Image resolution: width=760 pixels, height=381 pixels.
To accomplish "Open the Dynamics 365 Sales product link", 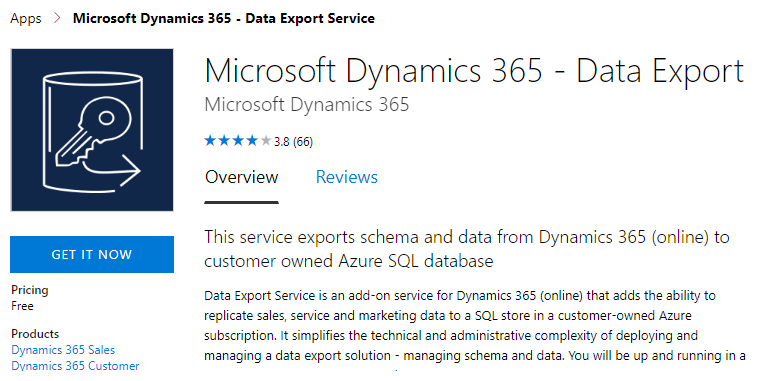I will [x=63, y=350].
